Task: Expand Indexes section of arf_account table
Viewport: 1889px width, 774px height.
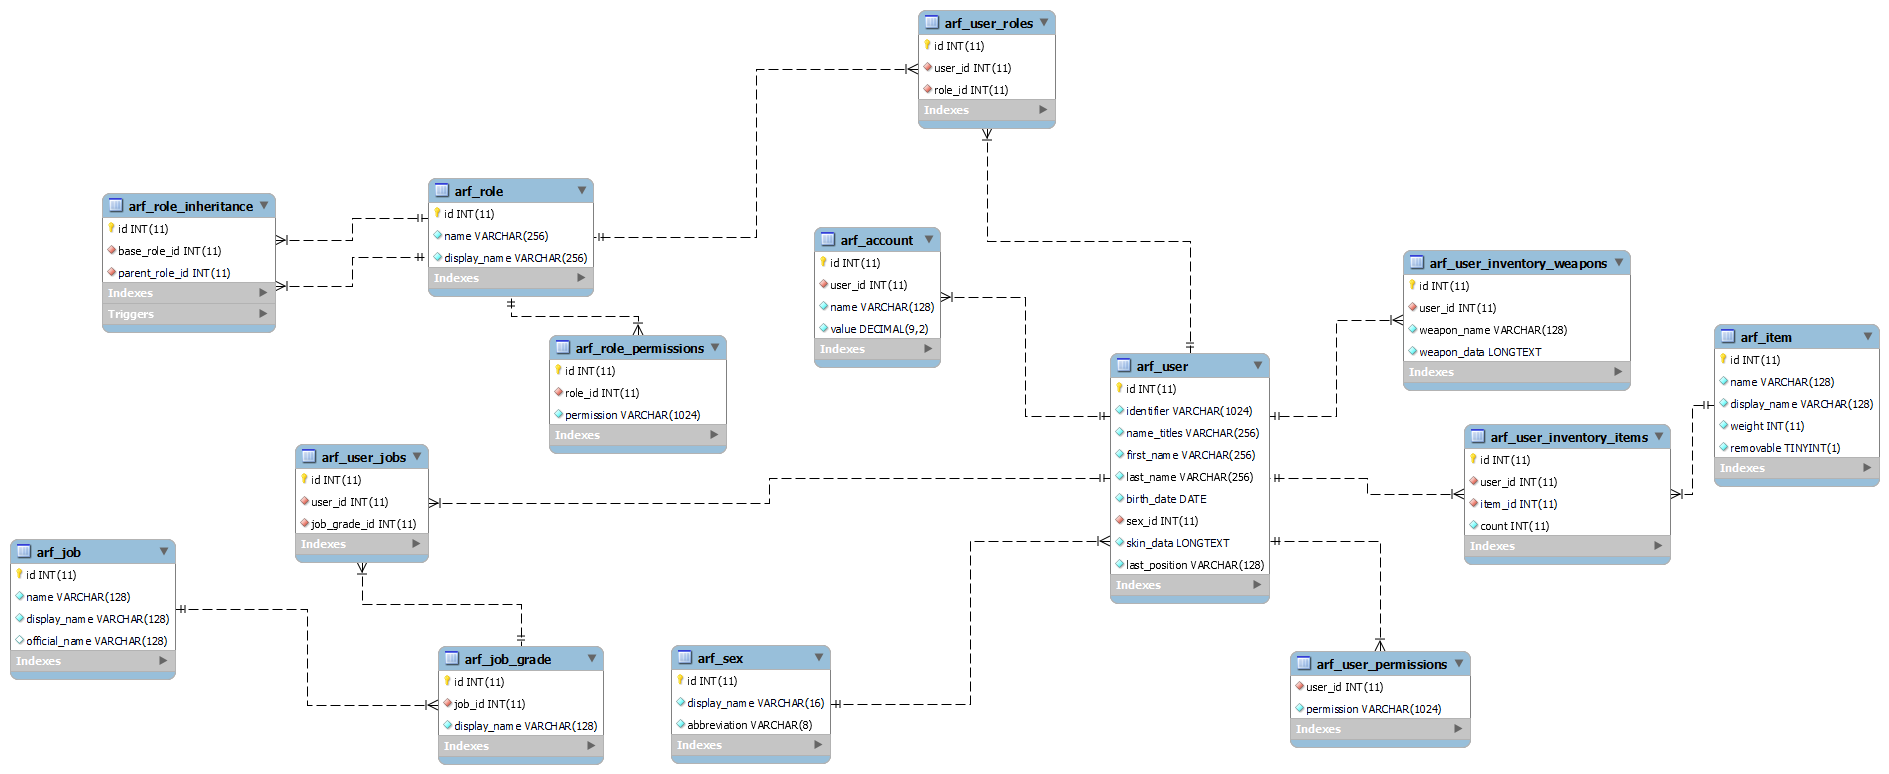Action: click(929, 349)
